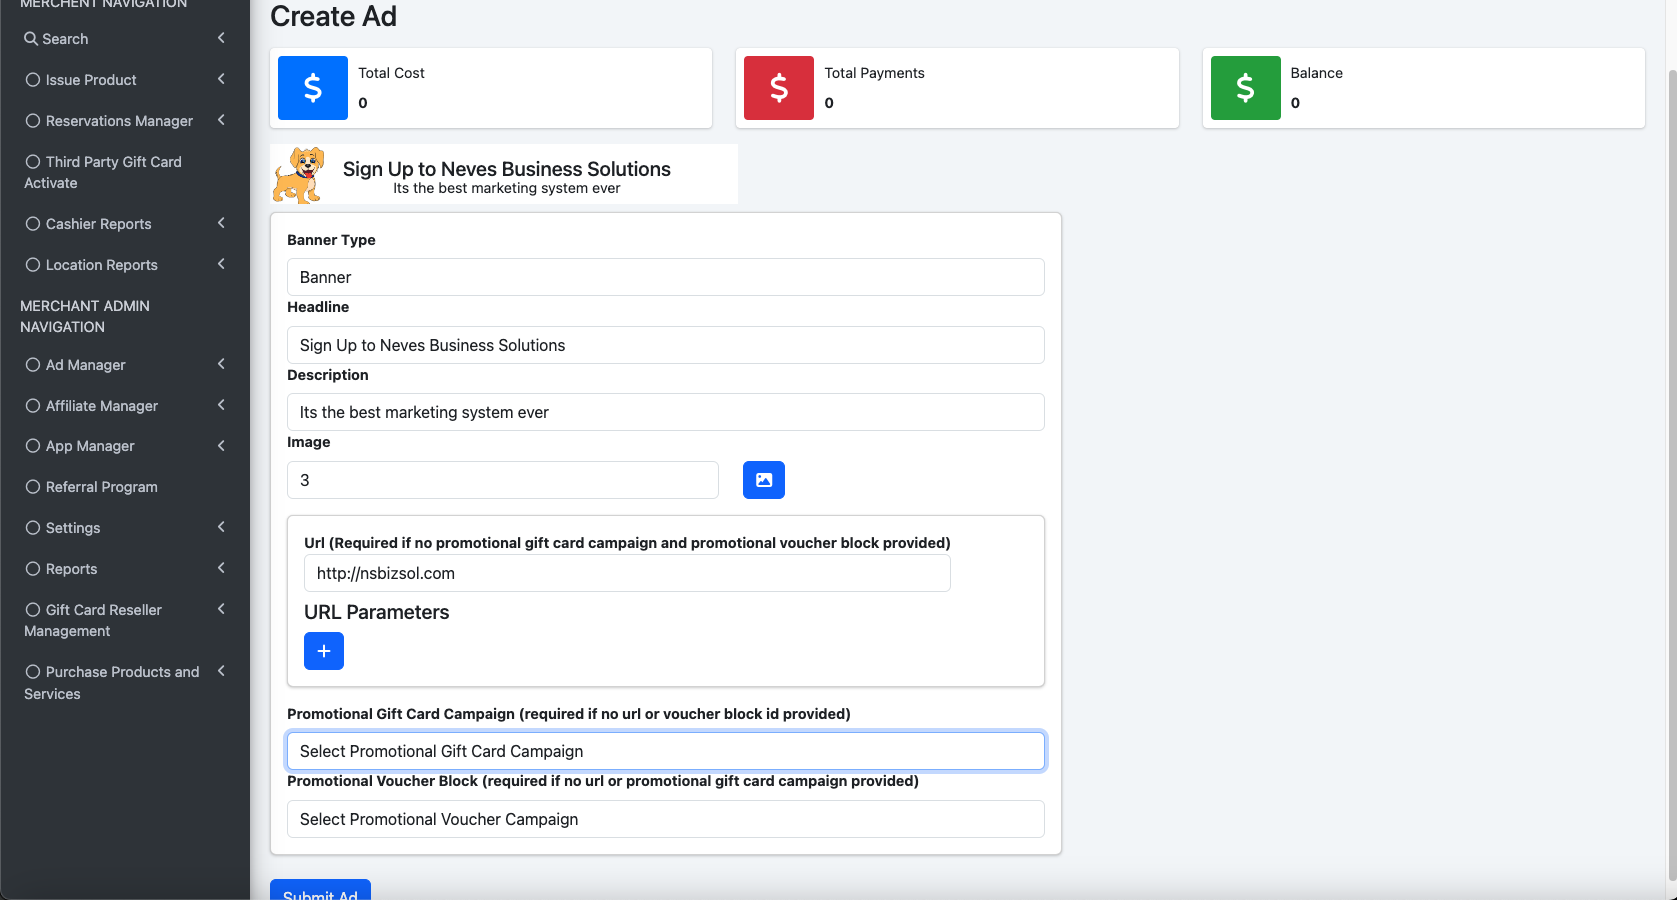
Task: Click the circle icon beside Ad Manager
Action: pyautogui.click(x=33, y=365)
